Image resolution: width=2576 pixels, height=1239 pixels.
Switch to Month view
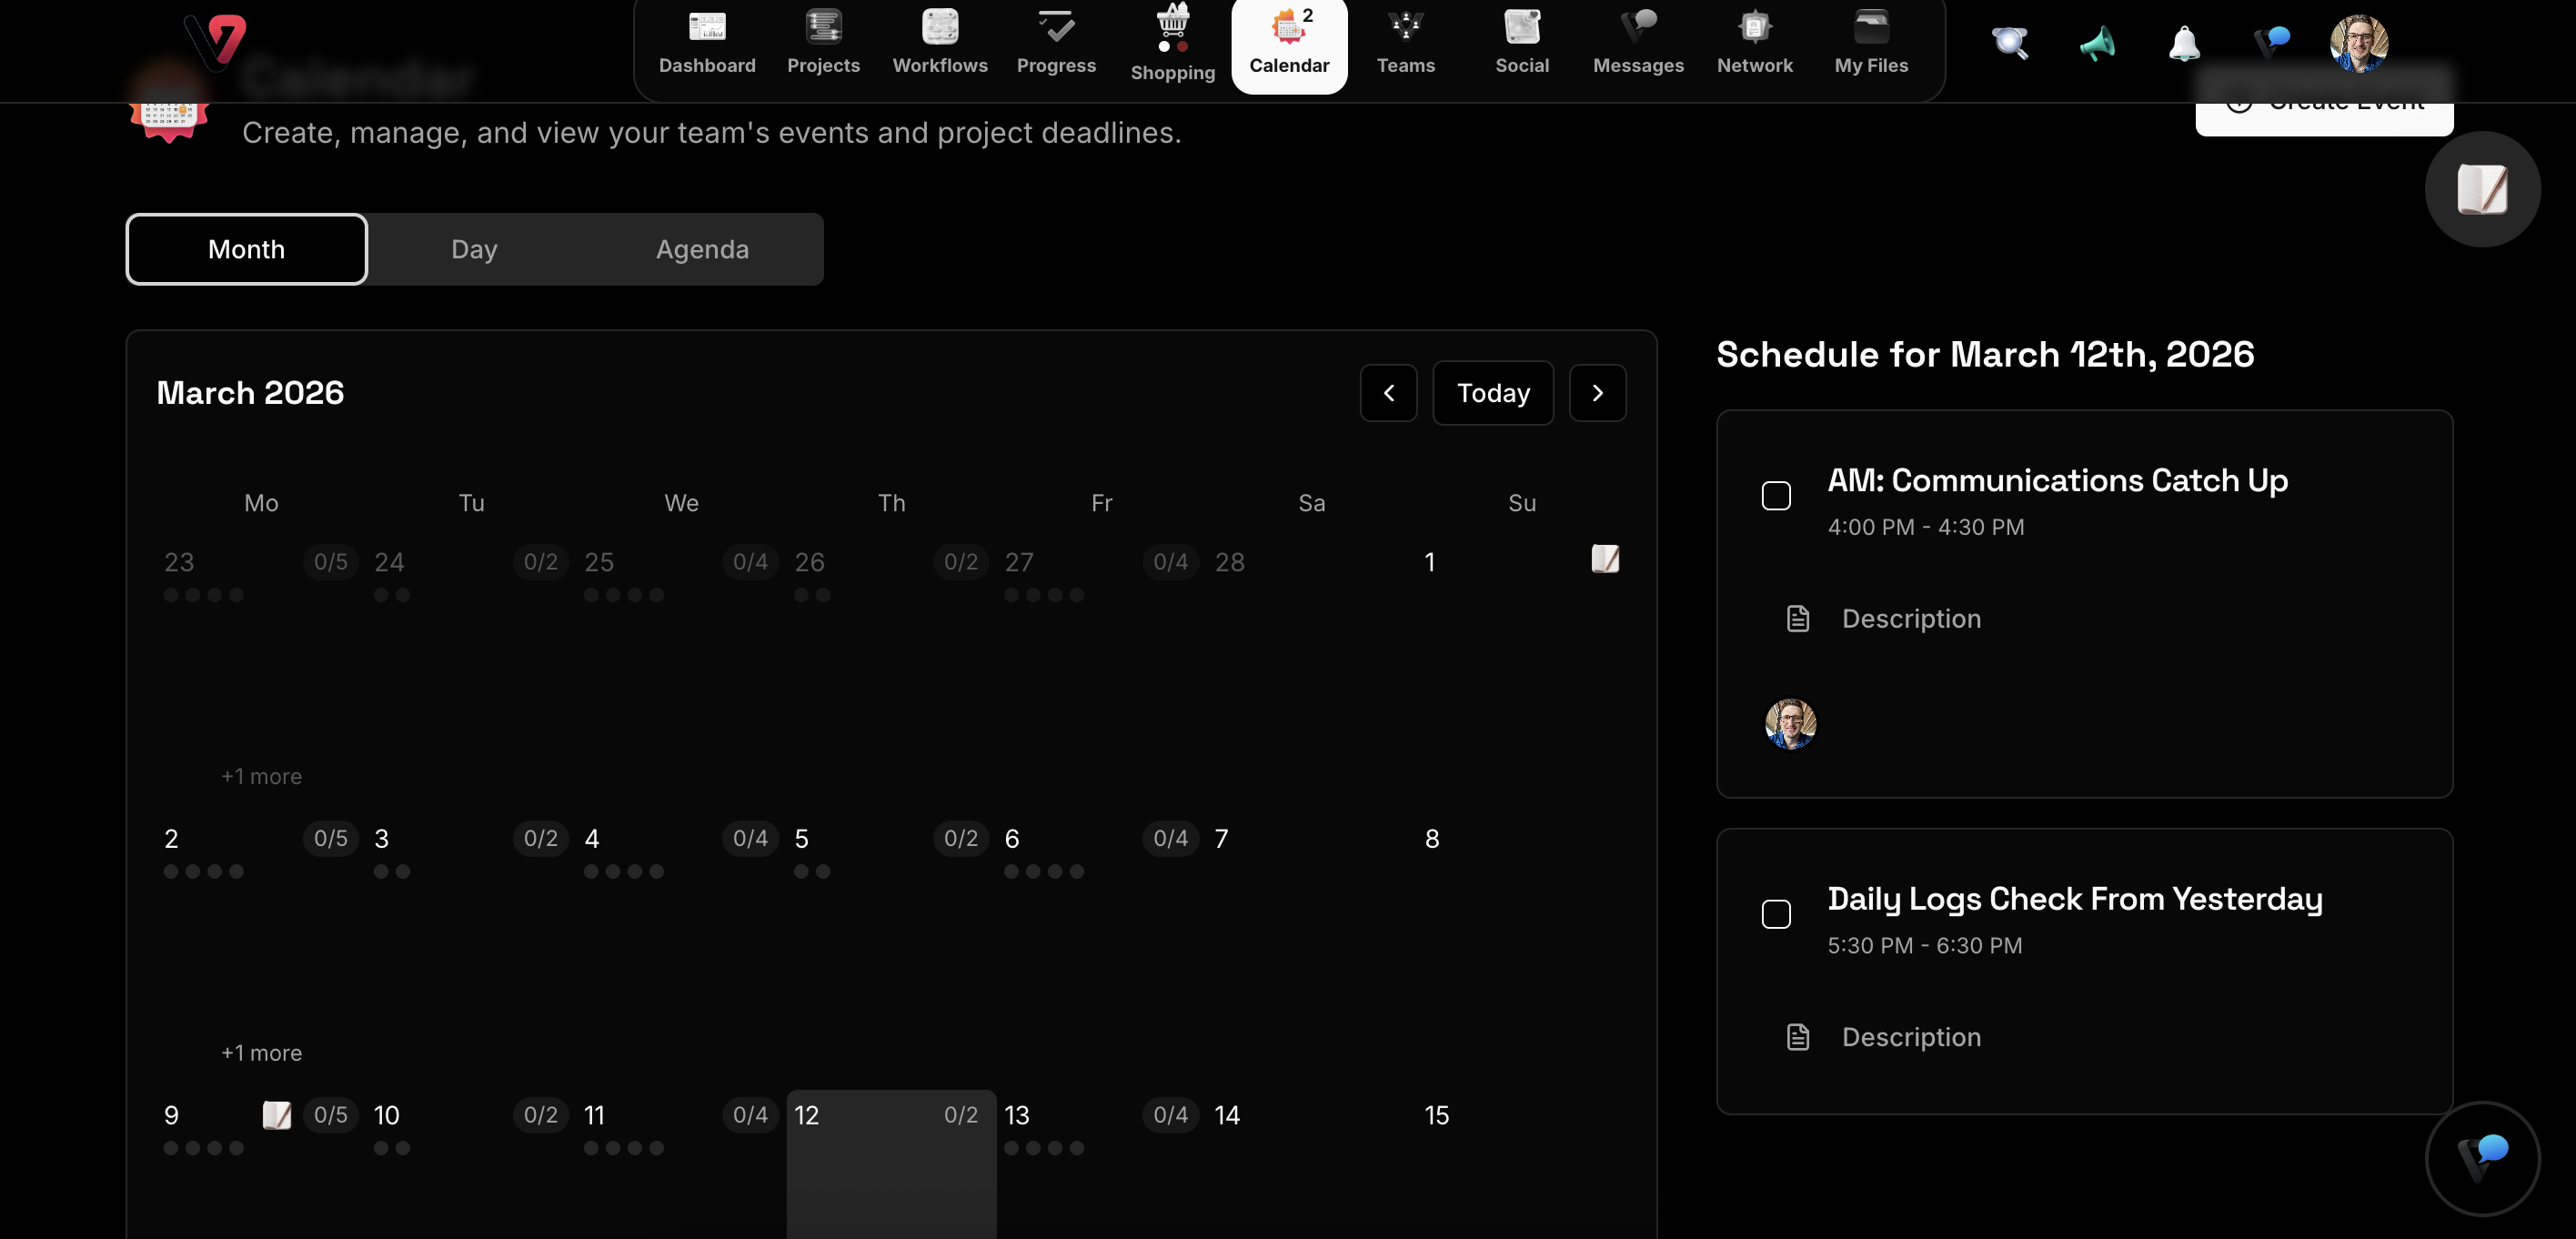tap(246, 249)
